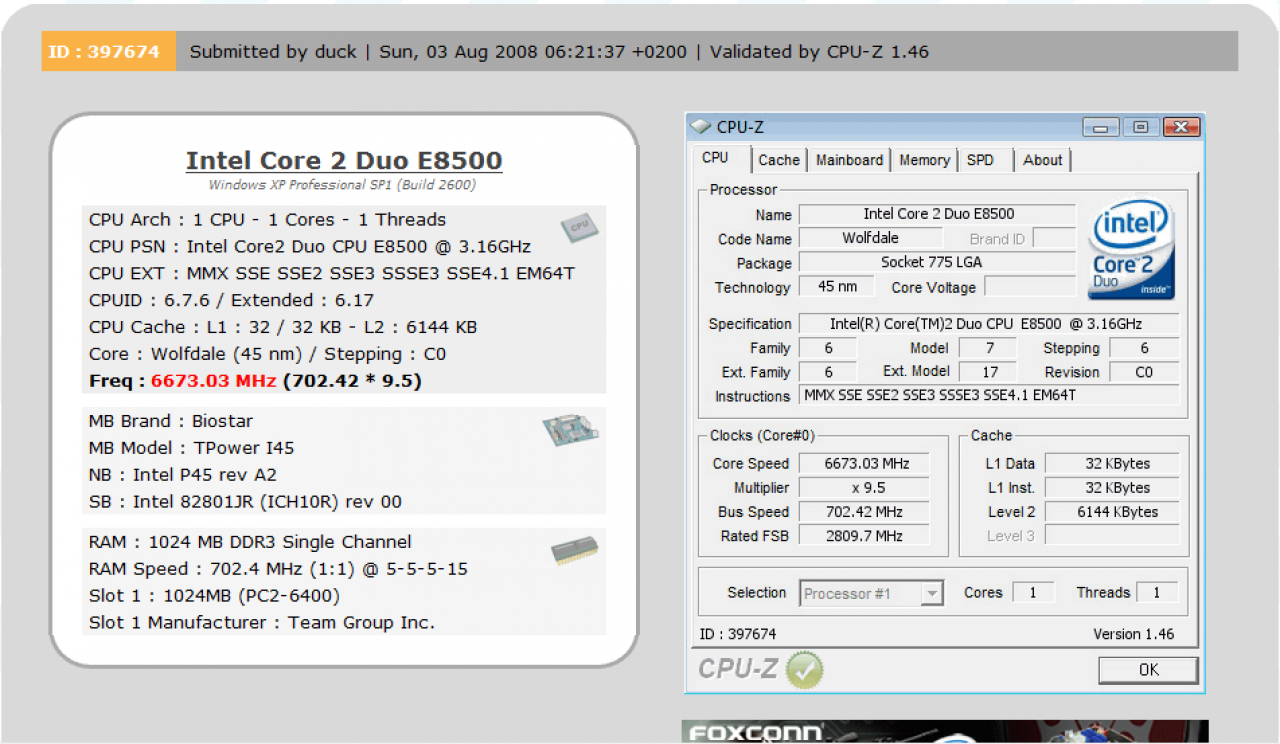Click the green validated checkmark badge
This screenshot has height=744, width=1280.
pyautogui.click(x=804, y=670)
